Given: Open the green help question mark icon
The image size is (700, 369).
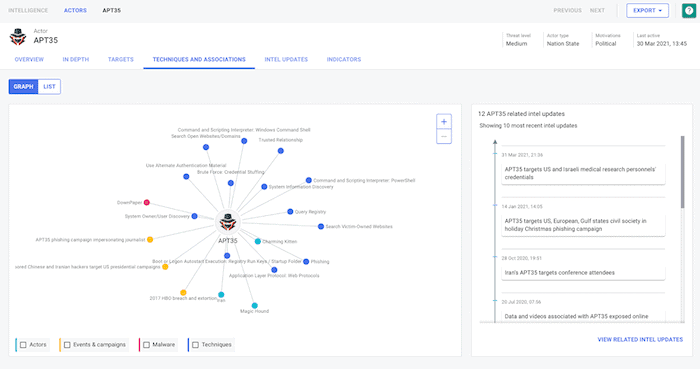Looking at the screenshot, I should tap(689, 10).
